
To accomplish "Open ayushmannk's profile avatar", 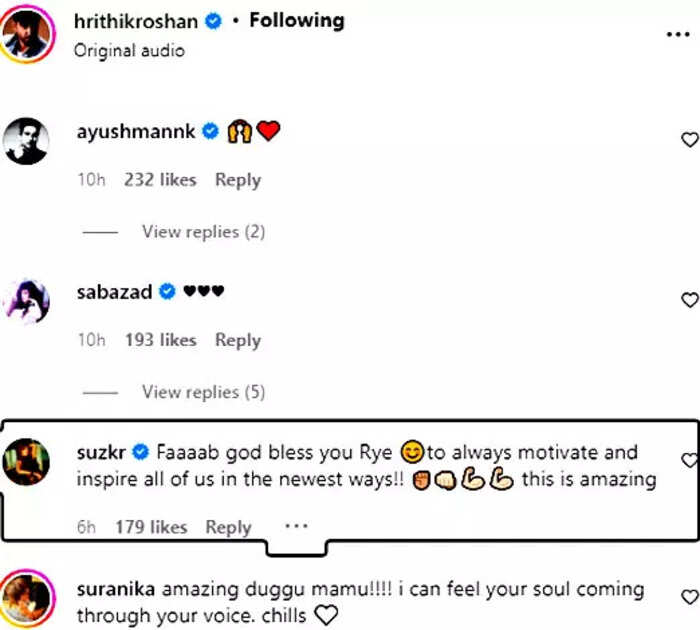I will 26,141.
